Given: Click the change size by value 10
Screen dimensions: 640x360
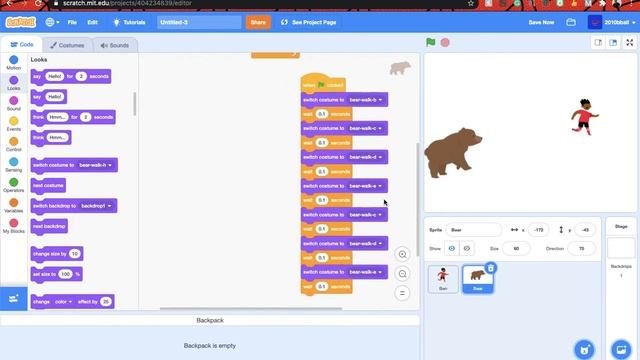Looking at the screenshot, I should 74,254.
